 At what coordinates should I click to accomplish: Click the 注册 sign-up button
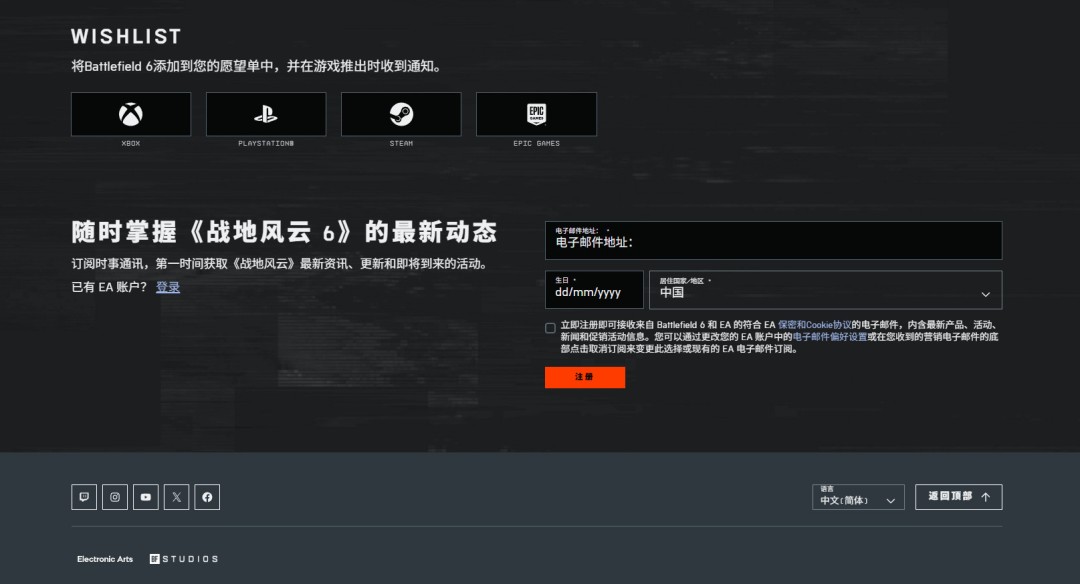[x=584, y=377]
